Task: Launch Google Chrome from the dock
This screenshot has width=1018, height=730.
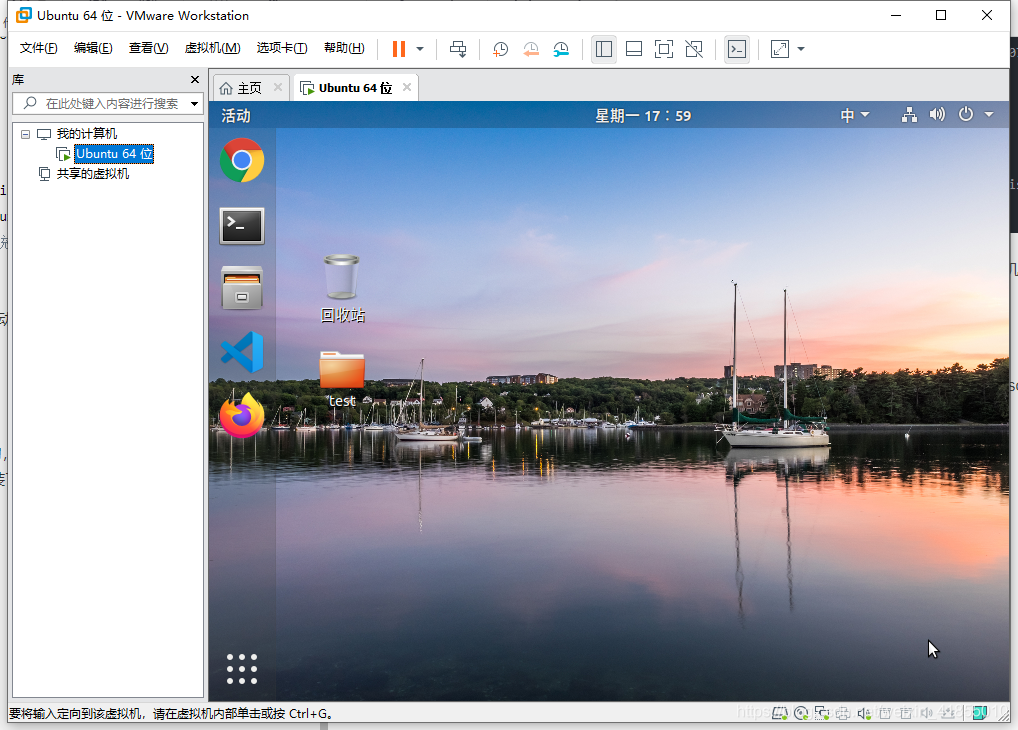Action: (242, 160)
